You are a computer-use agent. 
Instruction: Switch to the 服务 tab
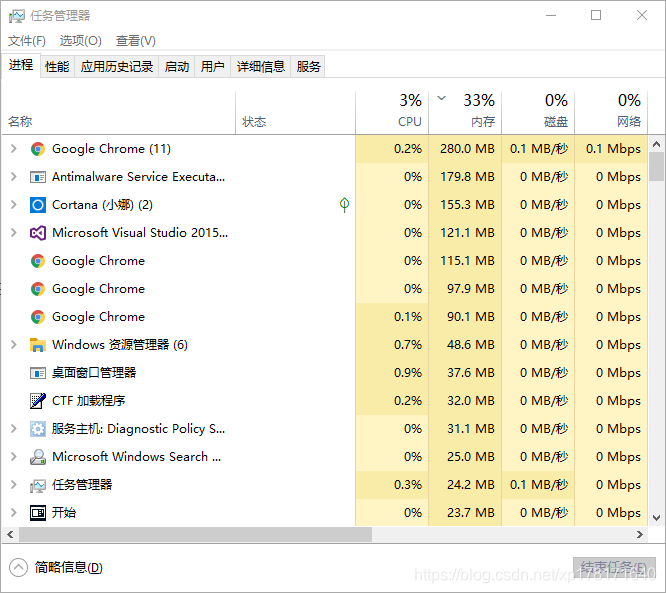[x=308, y=67]
